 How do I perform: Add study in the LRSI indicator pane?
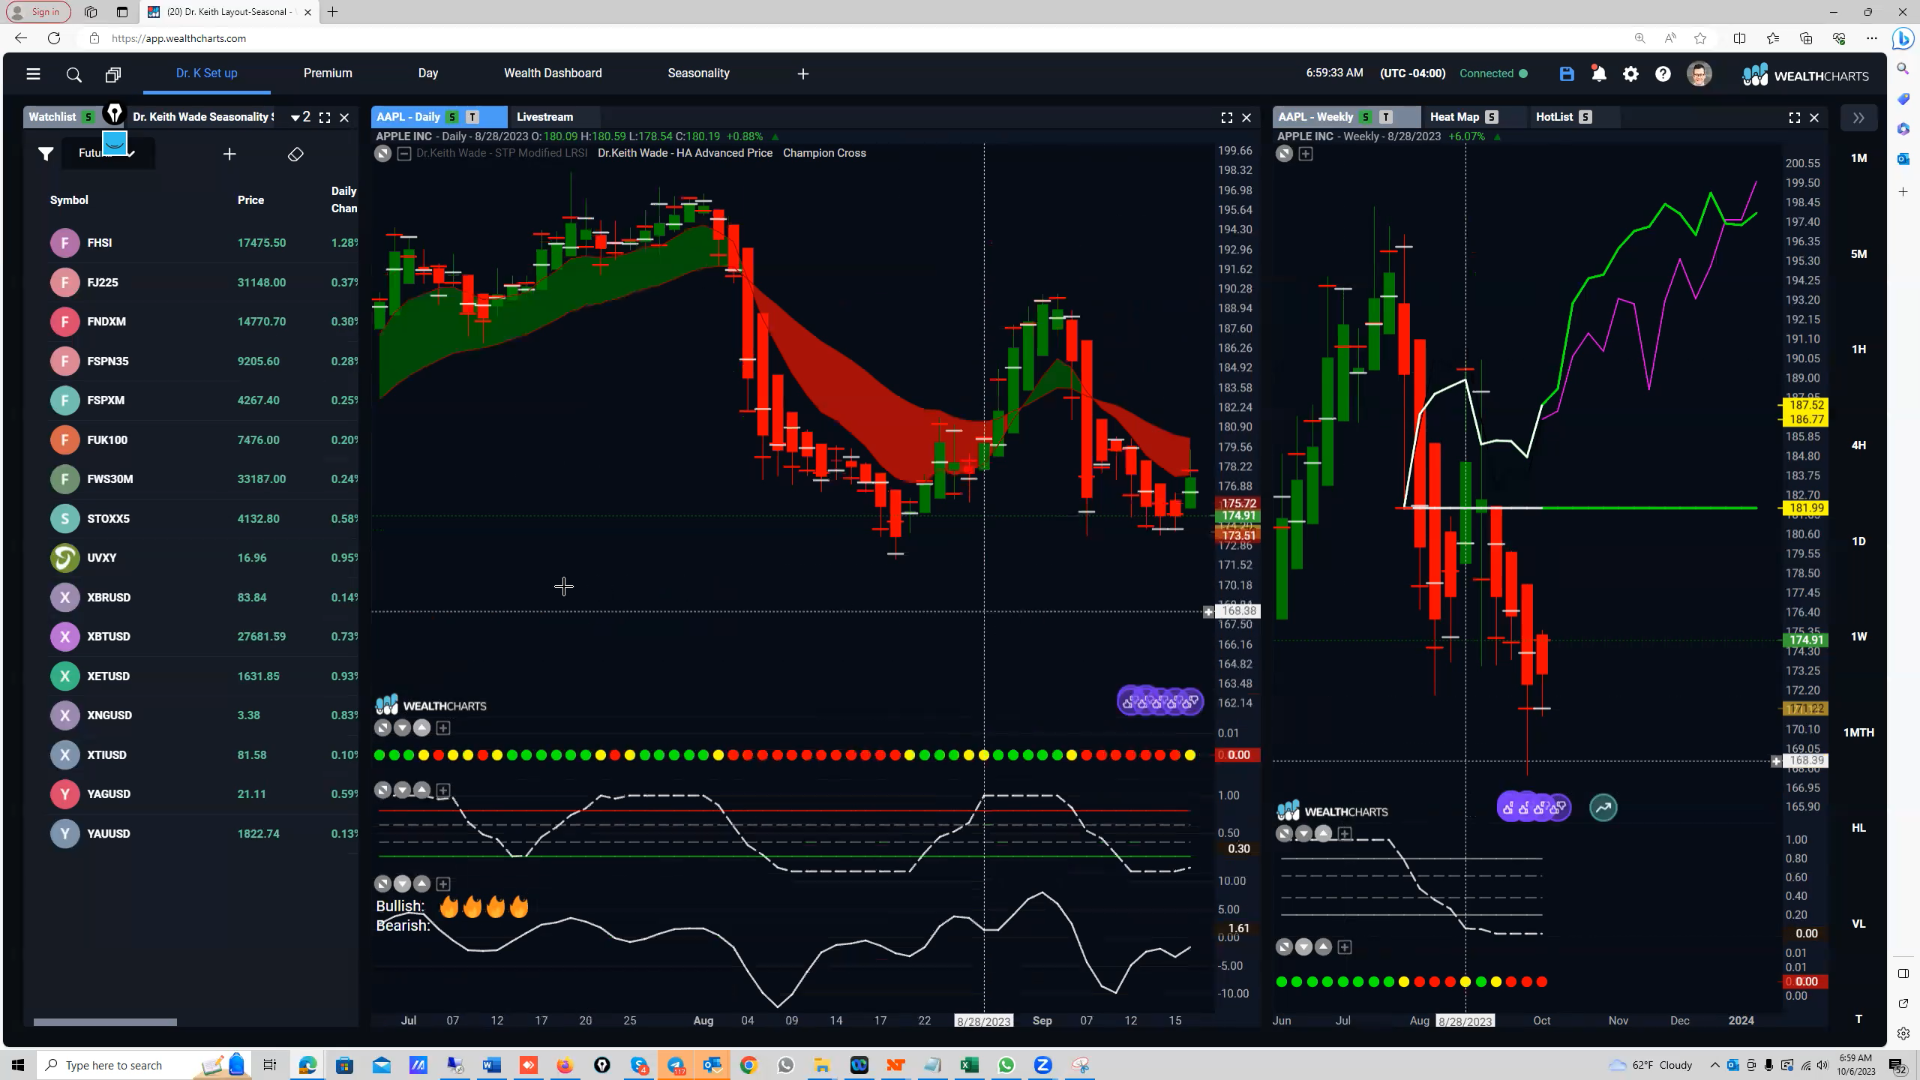point(443,790)
